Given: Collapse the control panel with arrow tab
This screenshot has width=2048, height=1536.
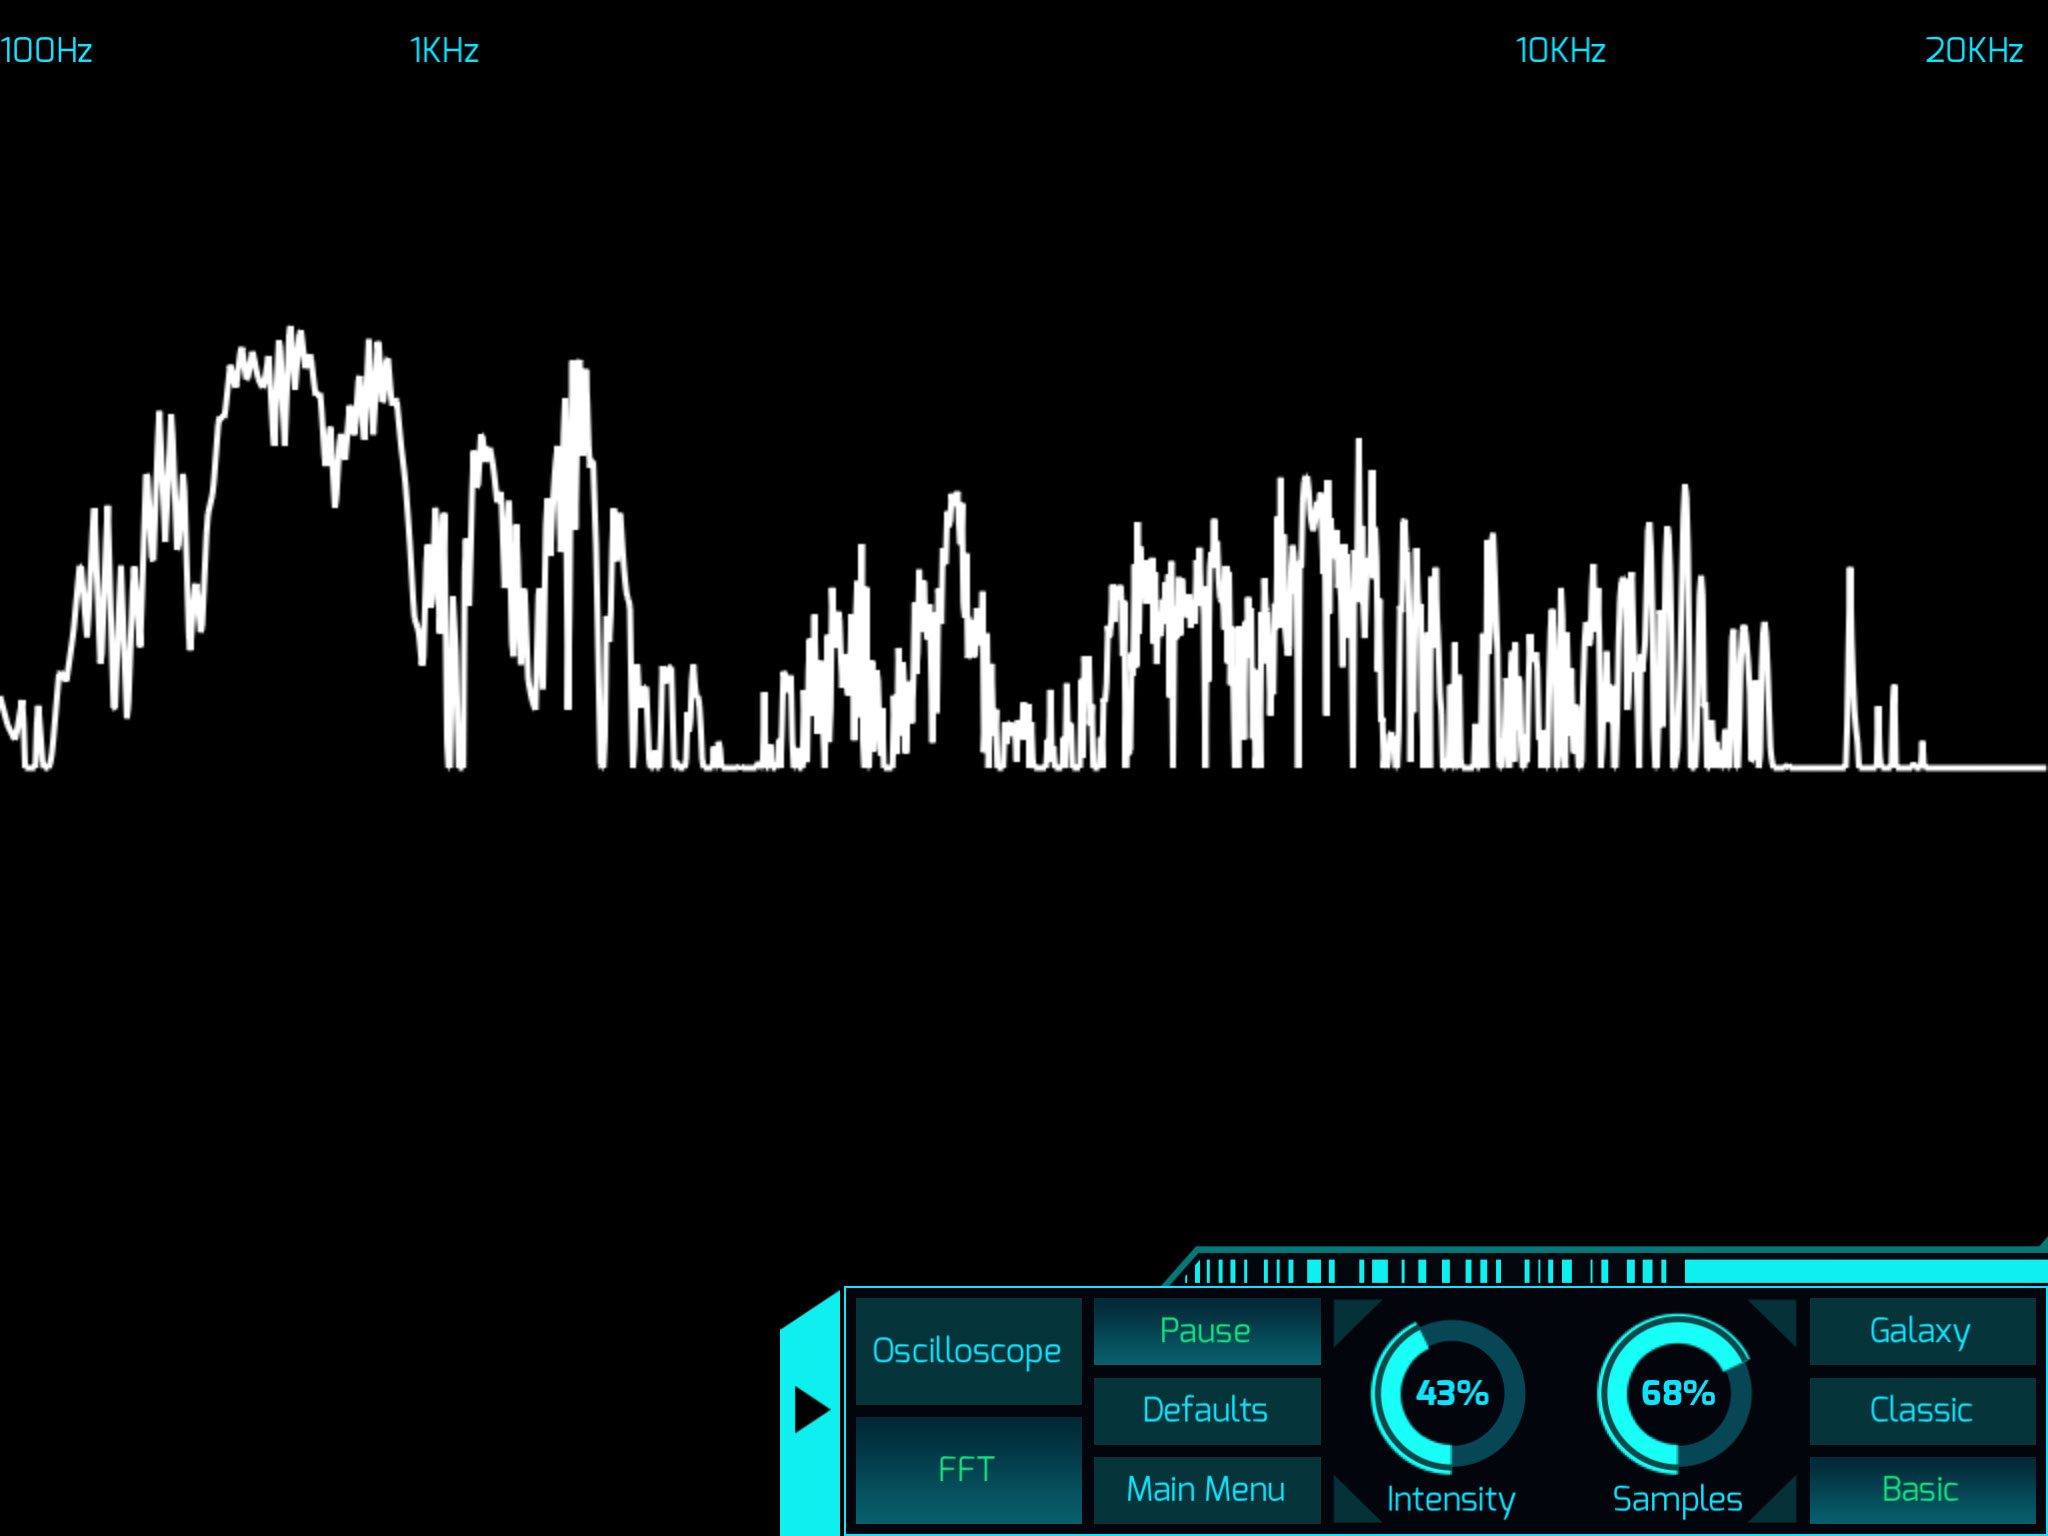Looking at the screenshot, I should click(x=811, y=1410).
